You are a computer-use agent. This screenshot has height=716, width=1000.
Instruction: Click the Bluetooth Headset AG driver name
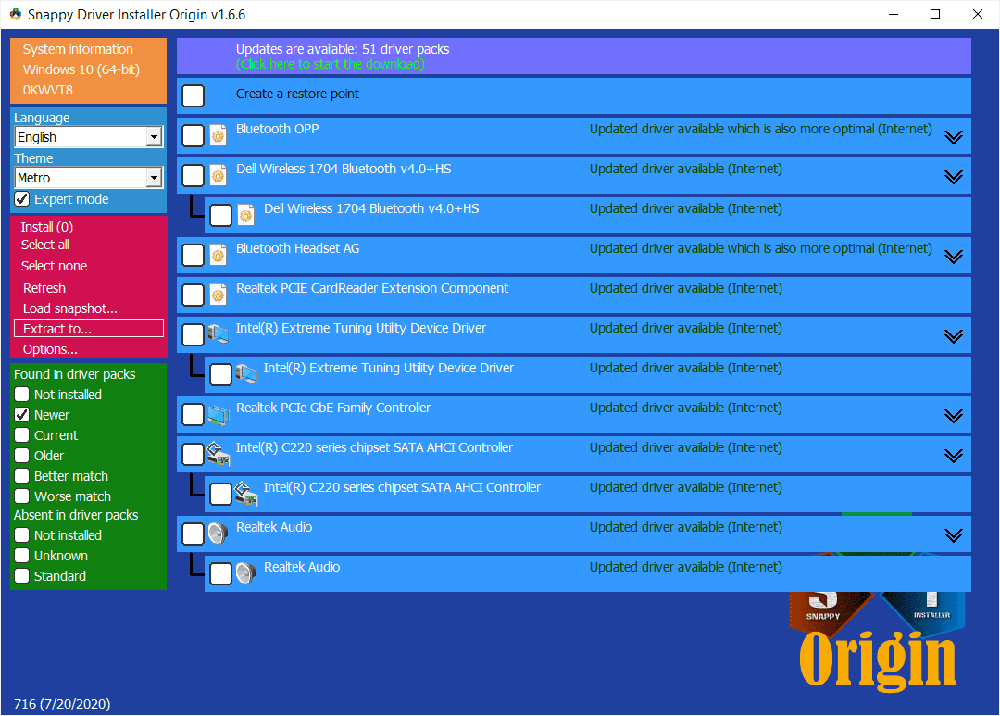297,249
